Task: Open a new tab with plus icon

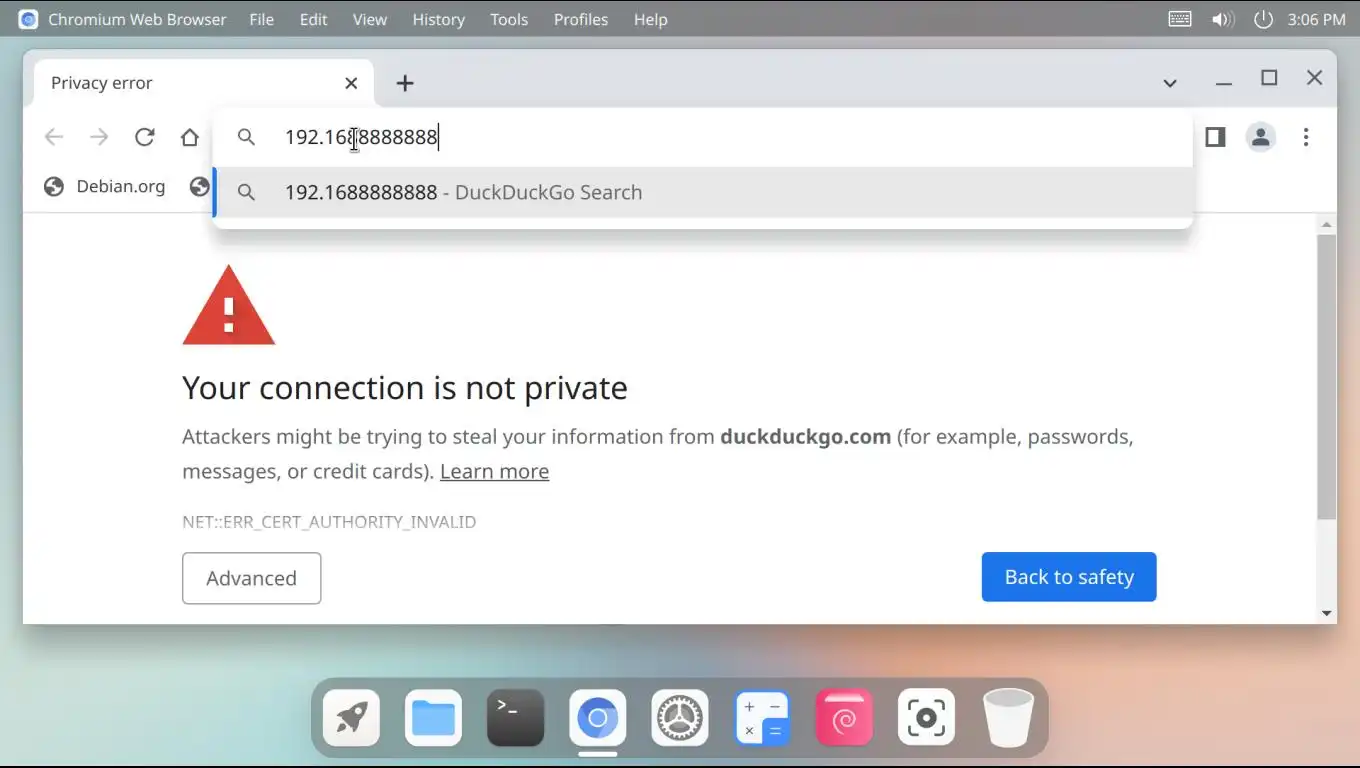Action: [x=405, y=83]
